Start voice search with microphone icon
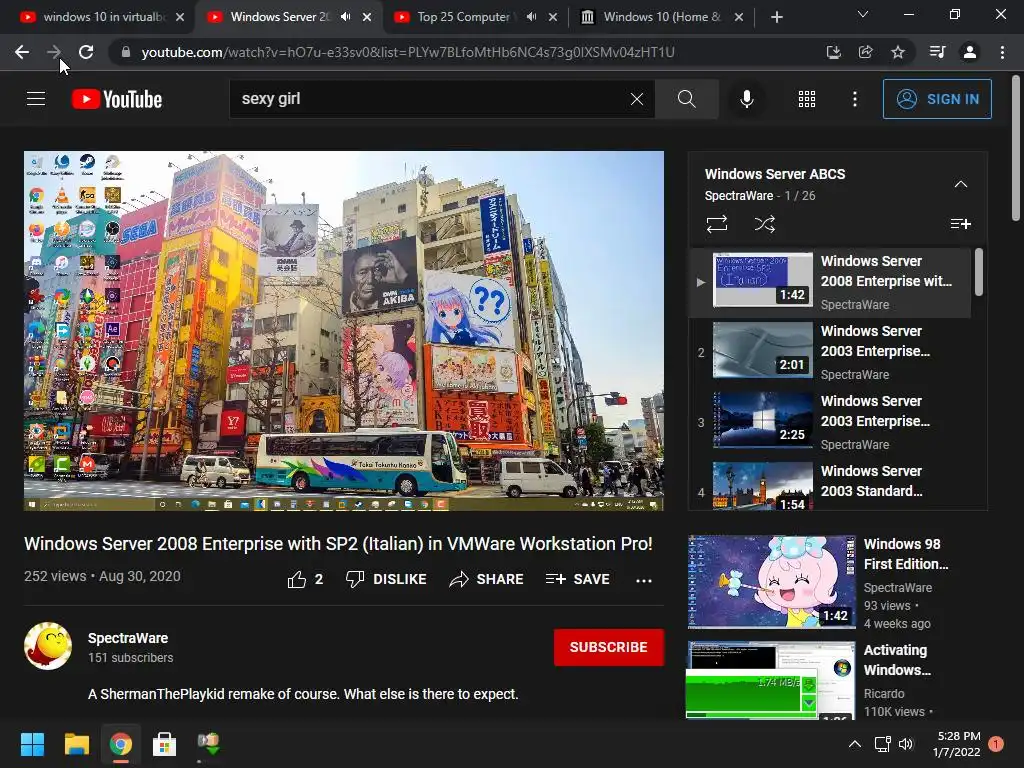 pyautogui.click(x=746, y=99)
